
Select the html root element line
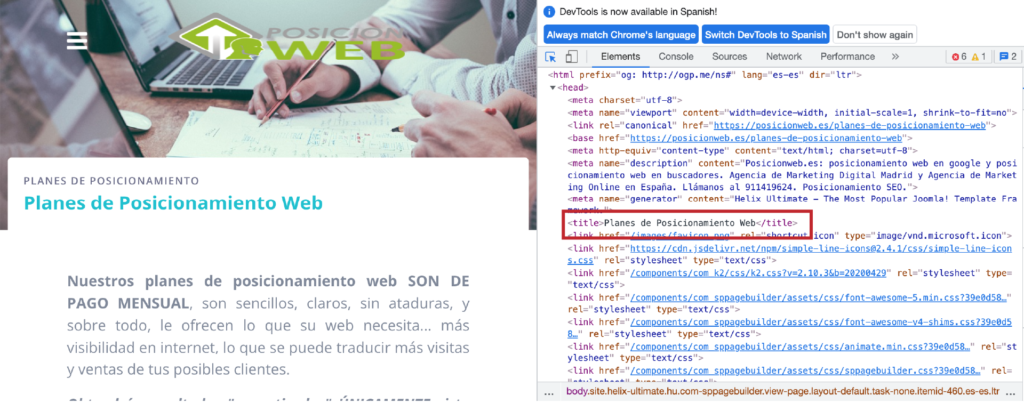tap(705, 75)
